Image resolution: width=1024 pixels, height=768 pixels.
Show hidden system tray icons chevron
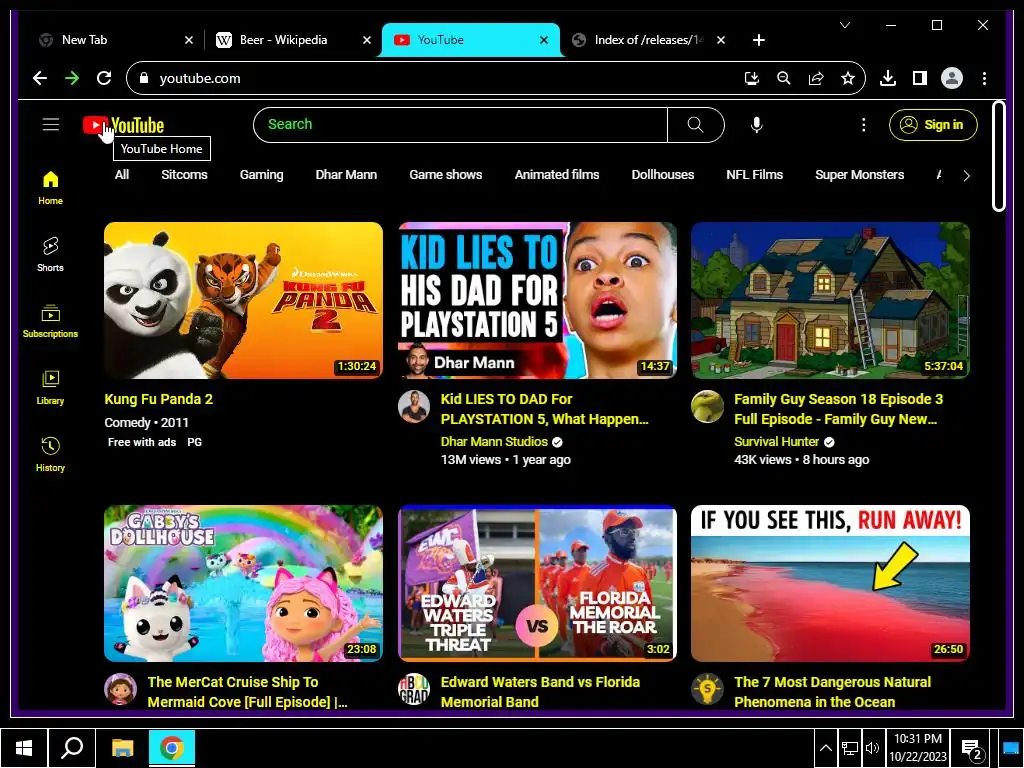(x=825, y=748)
